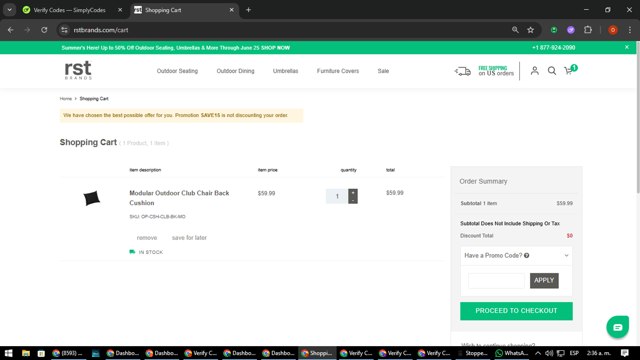
Task: Close the Shopping Cart tab
Action: click(231, 10)
